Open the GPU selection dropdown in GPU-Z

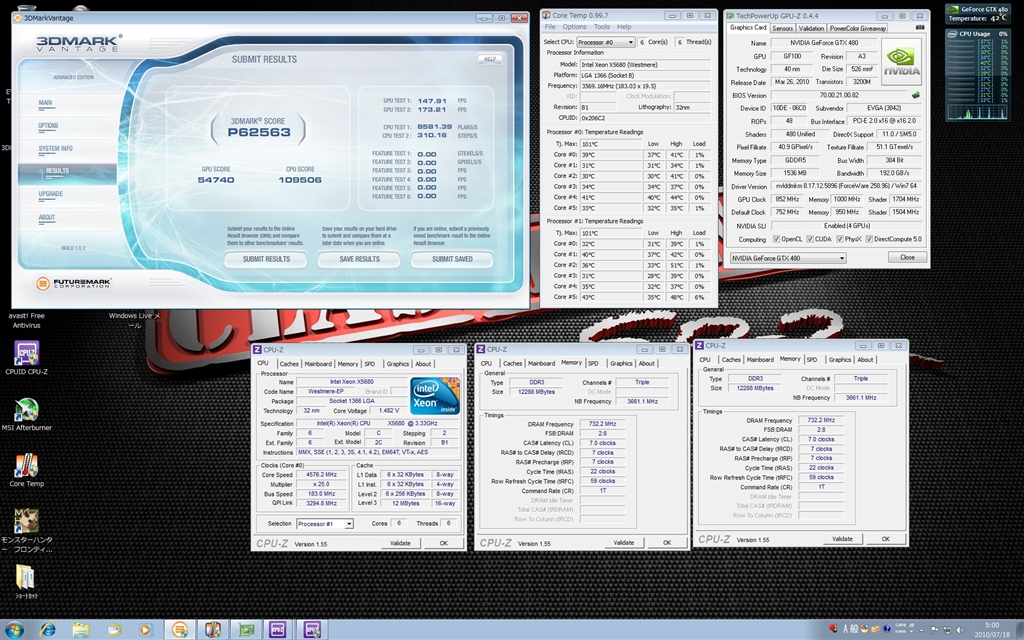(x=788, y=258)
